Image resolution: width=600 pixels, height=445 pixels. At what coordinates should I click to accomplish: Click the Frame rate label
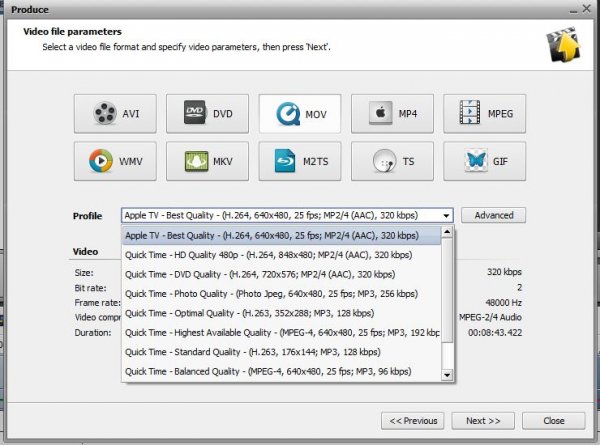pos(98,303)
